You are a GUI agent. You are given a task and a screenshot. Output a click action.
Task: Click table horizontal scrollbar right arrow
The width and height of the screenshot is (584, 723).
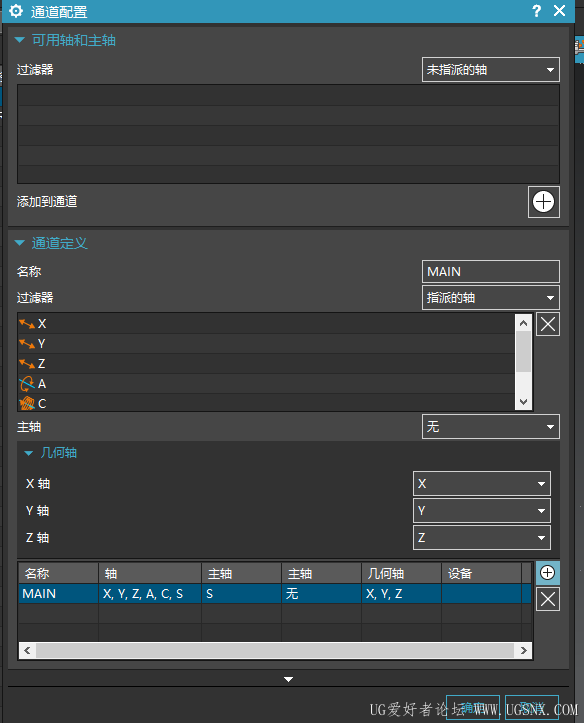(x=524, y=651)
